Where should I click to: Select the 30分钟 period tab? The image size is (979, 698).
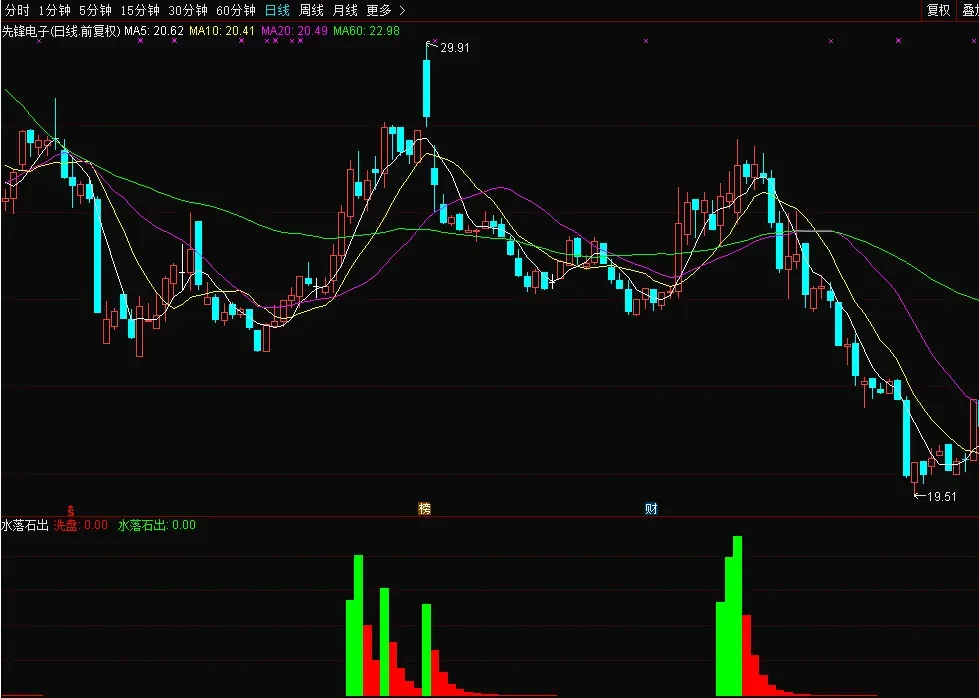188,10
